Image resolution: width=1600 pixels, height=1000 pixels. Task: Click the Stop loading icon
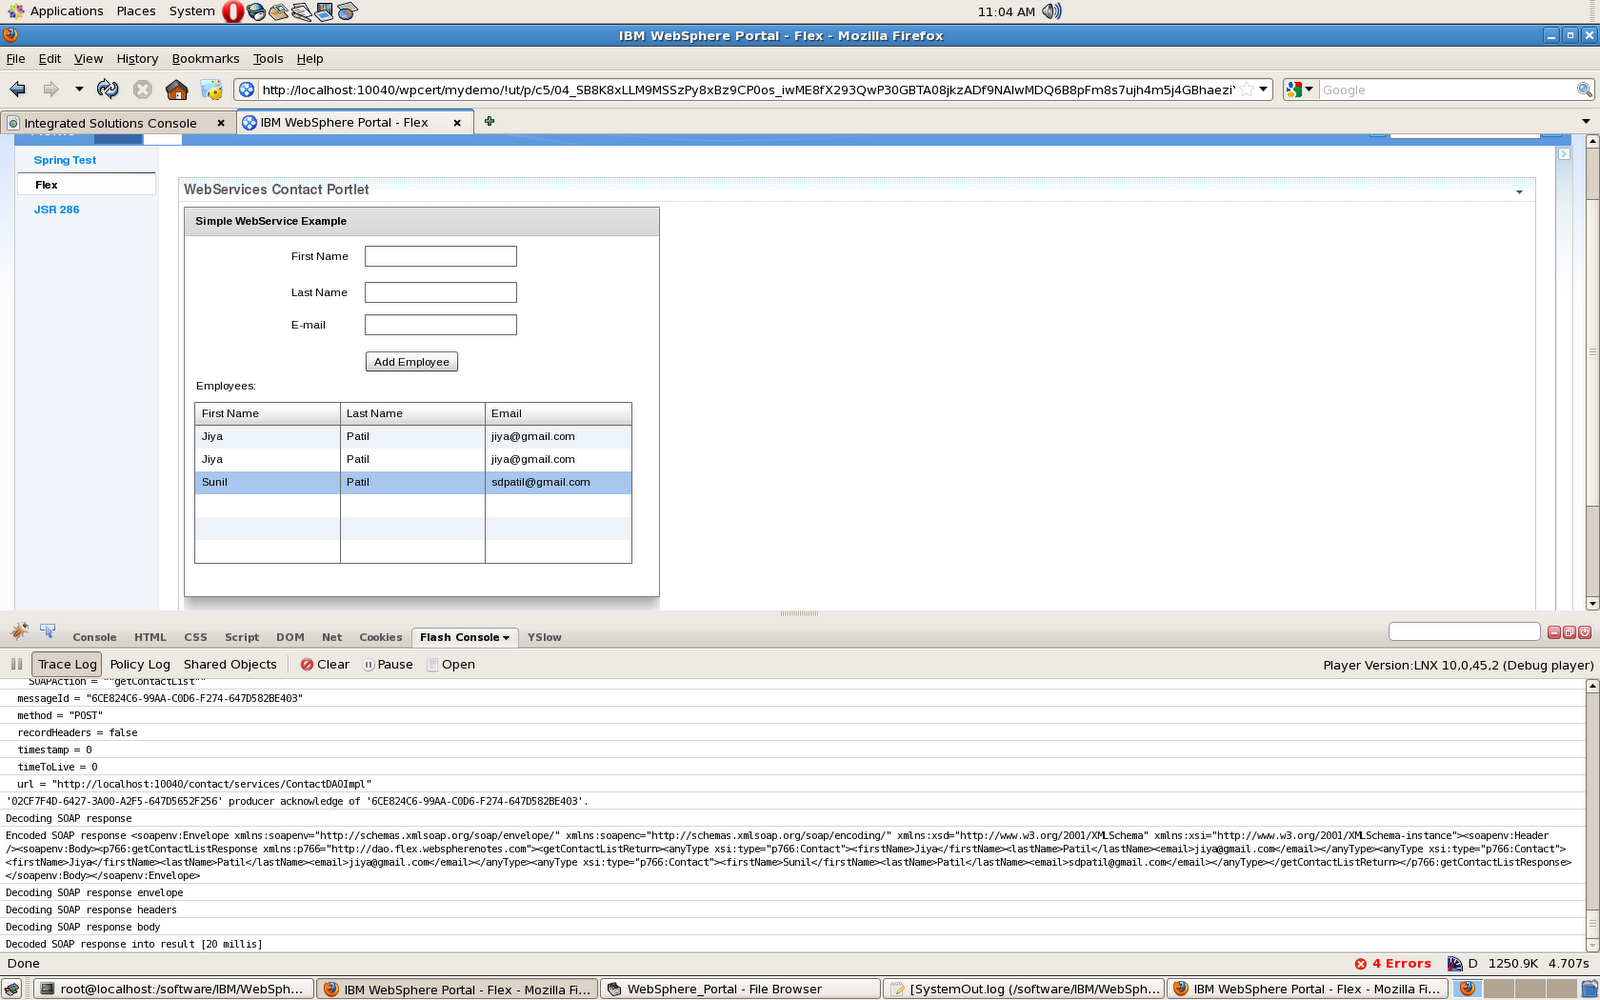point(143,89)
